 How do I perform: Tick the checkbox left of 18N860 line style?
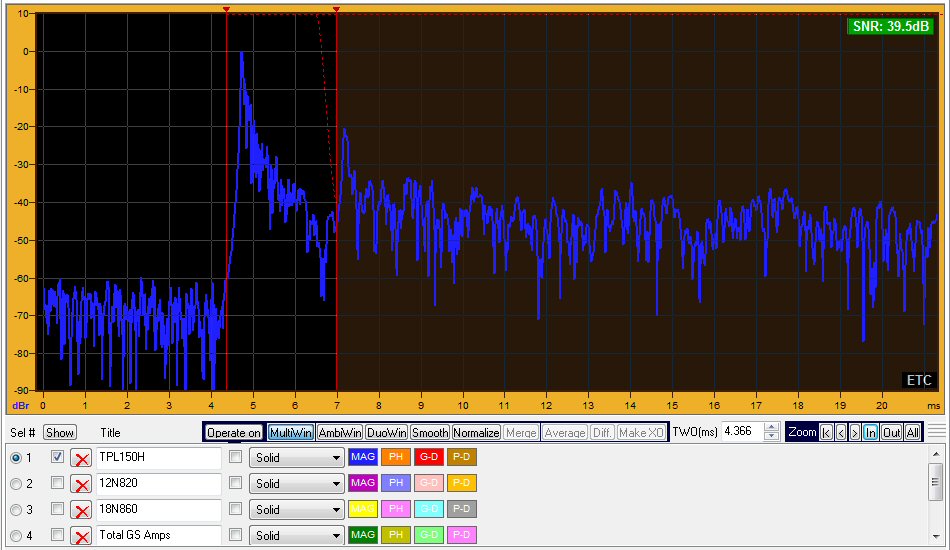236,509
